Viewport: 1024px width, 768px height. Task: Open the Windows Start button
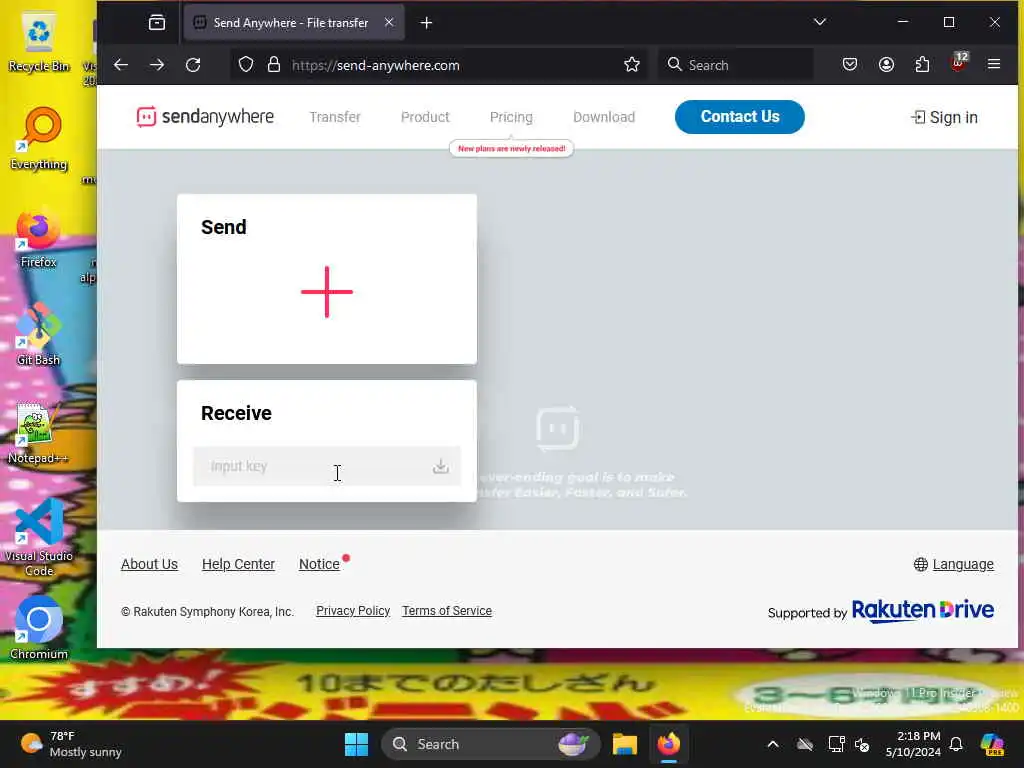click(357, 744)
